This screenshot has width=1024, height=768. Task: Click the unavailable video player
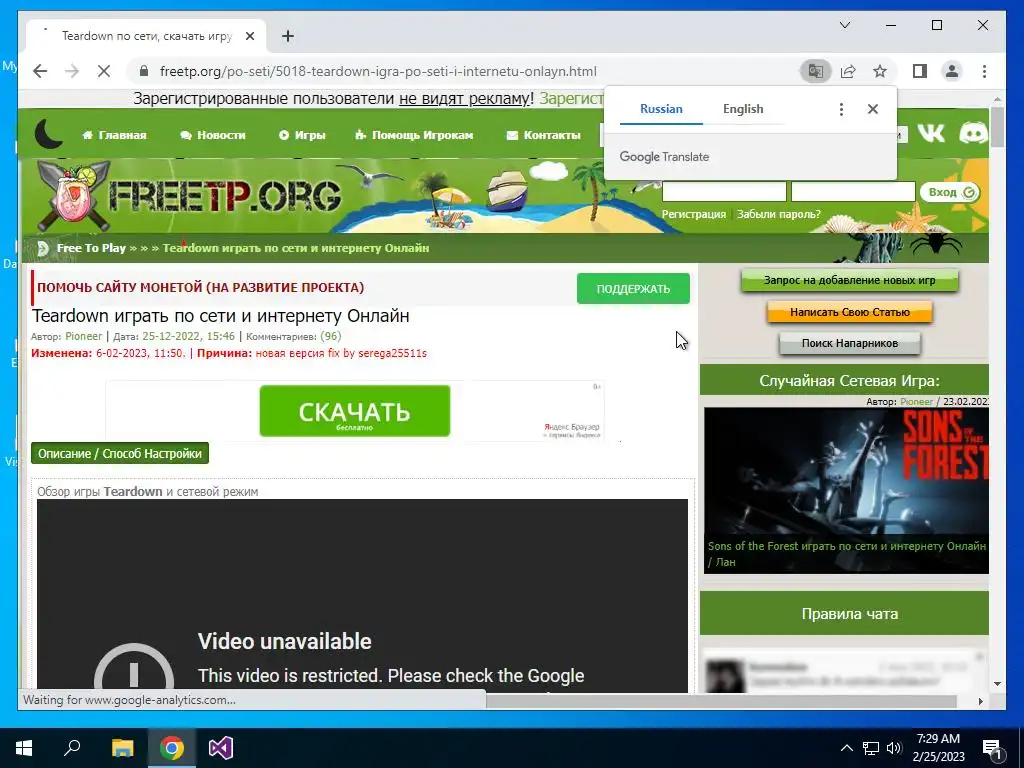[x=362, y=596]
